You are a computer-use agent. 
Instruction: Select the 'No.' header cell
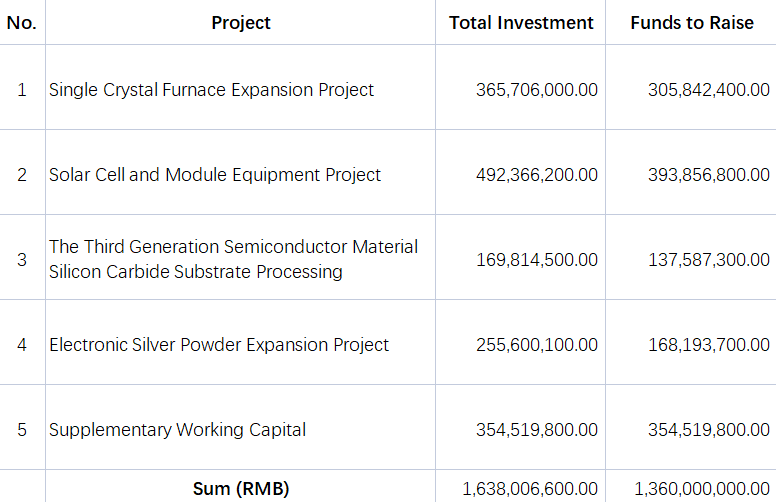point(22,22)
